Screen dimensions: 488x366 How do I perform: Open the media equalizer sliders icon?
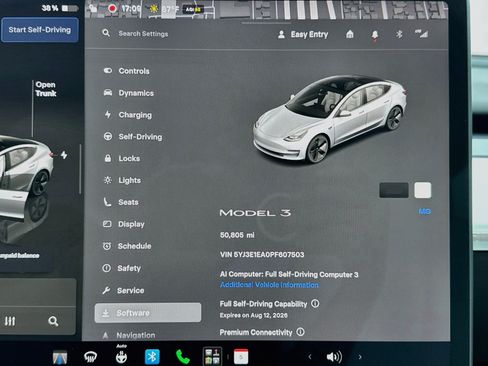(10, 321)
